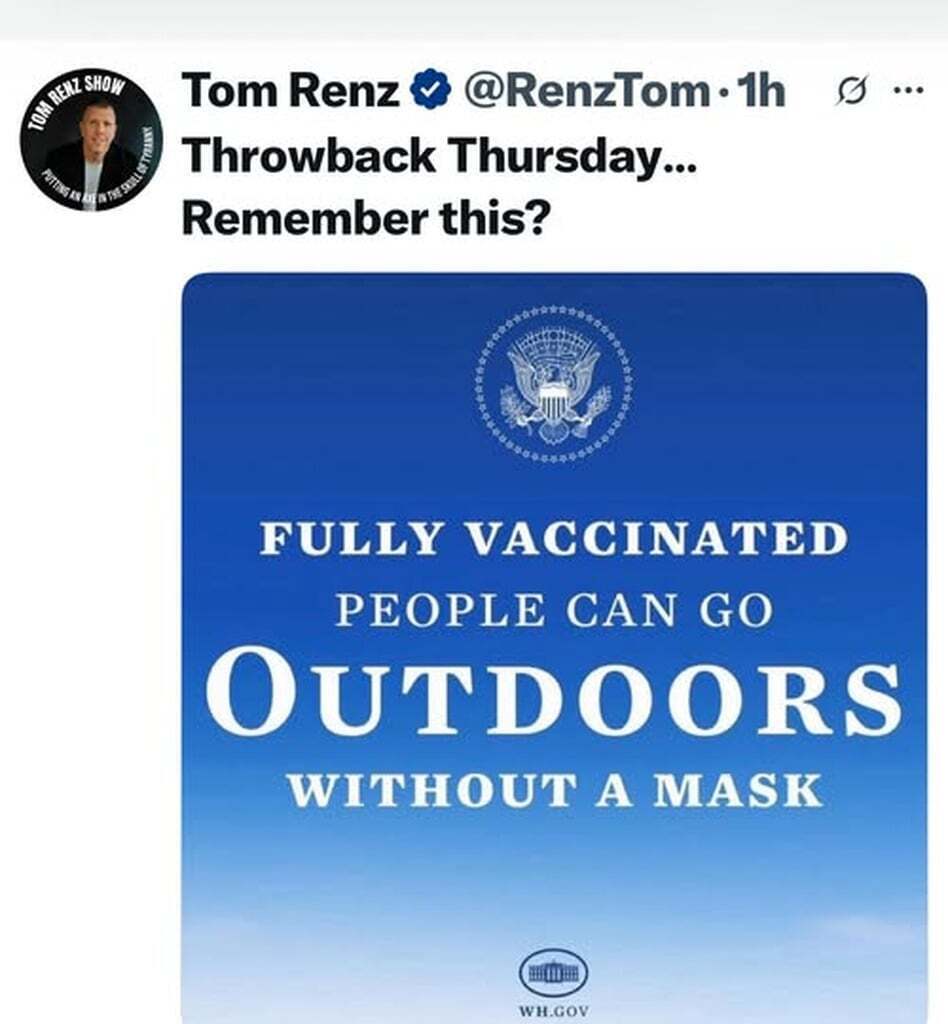Image resolution: width=948 pixels, height=1024 pixels.
Task: Click the blue verified badge
Action: [x=431, y=94]
